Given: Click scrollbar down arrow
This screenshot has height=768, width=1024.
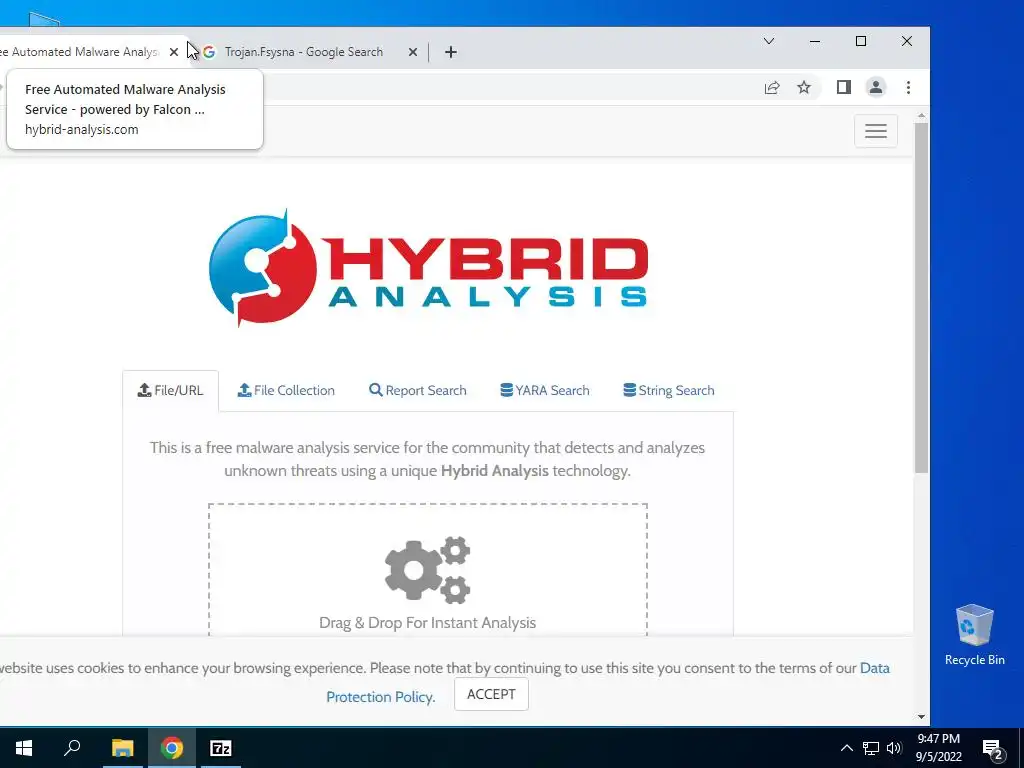Looking at the screenshot, I should coord(921,716).
